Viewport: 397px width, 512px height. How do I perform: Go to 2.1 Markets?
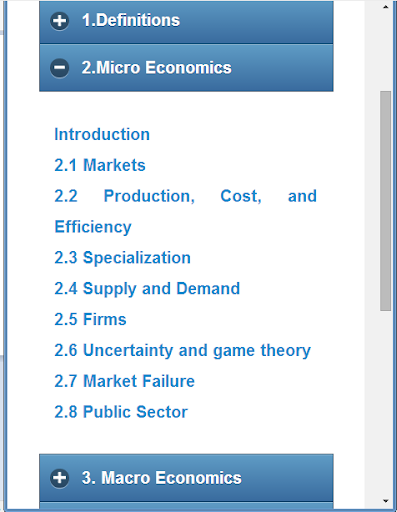(x=100, y=165)
